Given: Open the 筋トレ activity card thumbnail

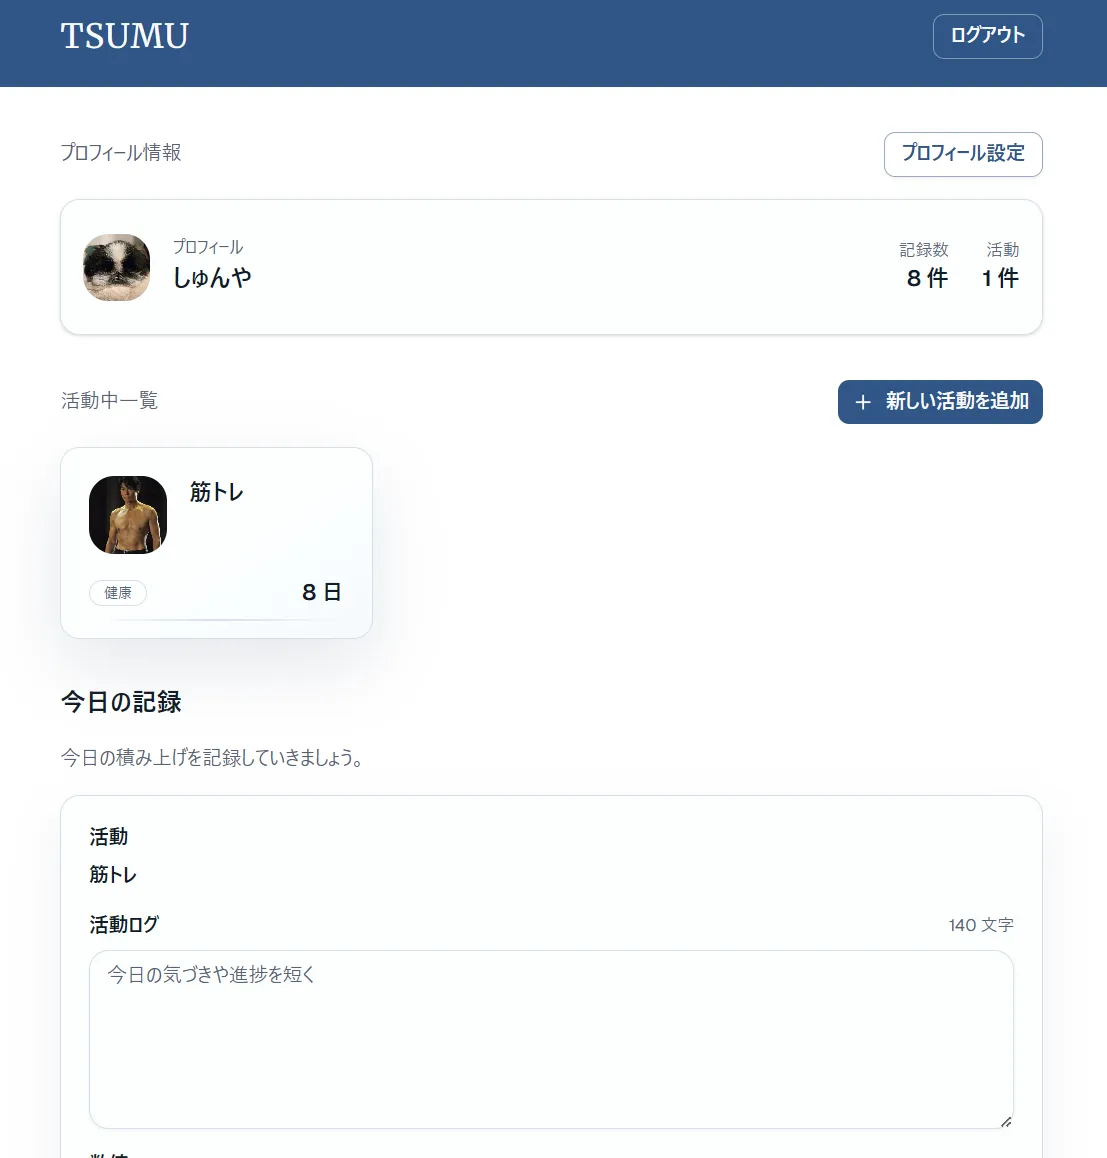Looking at the screenshot, I should (x=128, y=515).
